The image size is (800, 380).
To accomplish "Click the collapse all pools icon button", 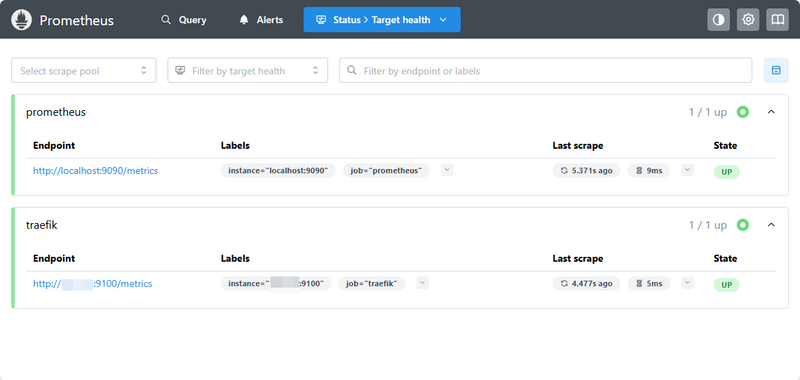I will (x=776, y=70).
